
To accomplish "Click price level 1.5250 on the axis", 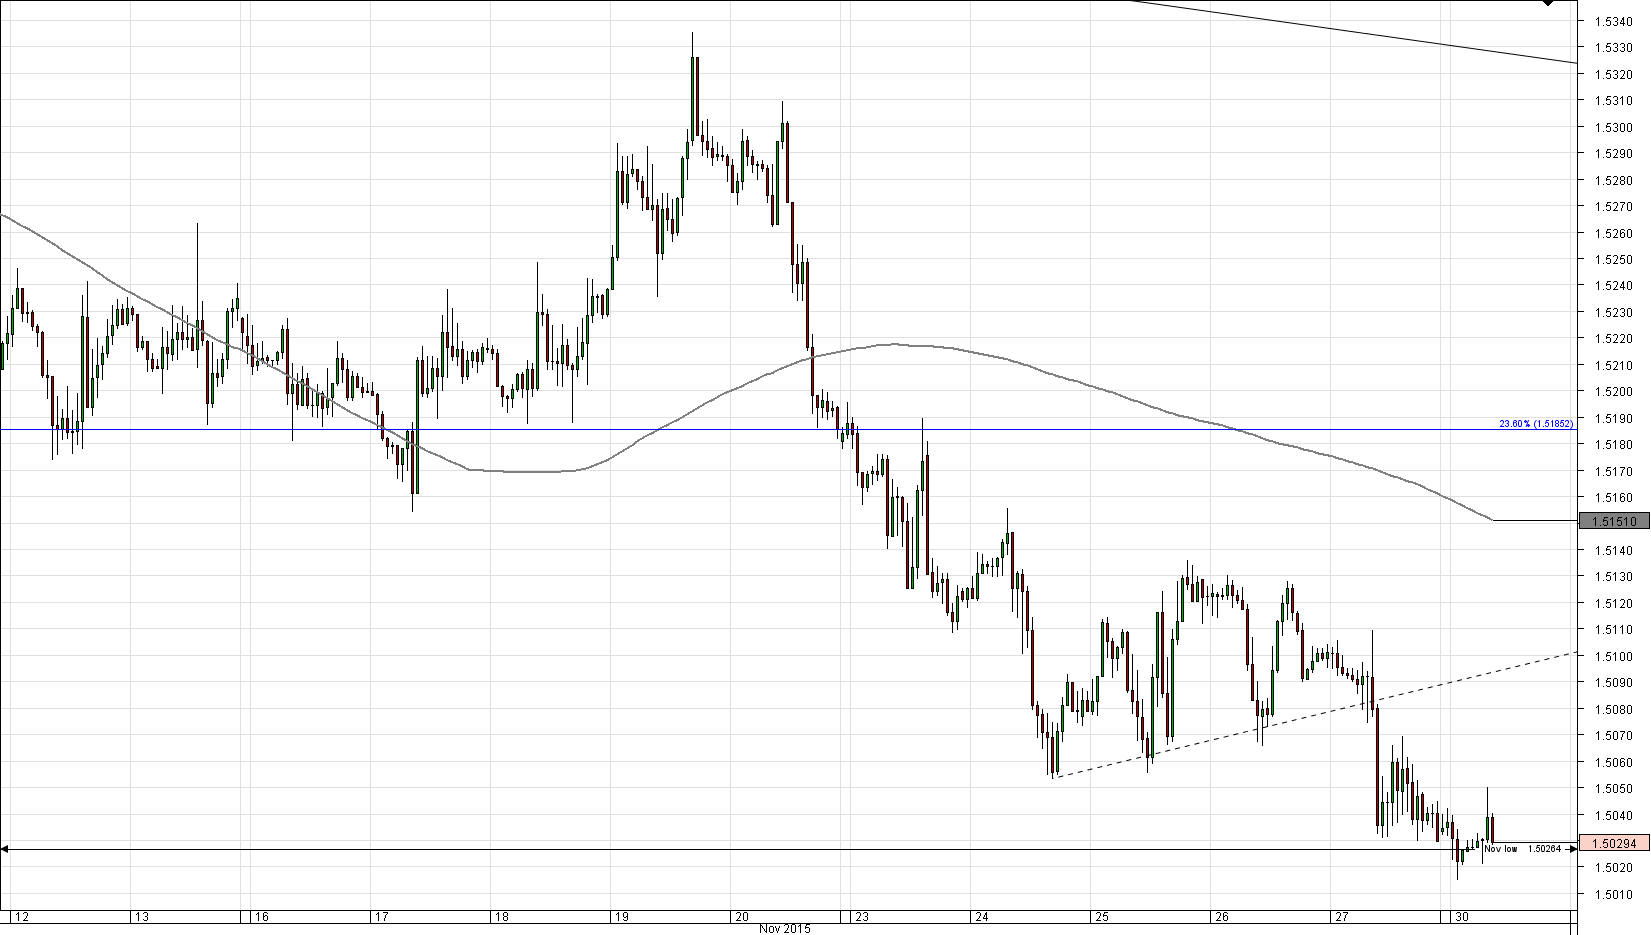I will click(x=1615, y=260).
